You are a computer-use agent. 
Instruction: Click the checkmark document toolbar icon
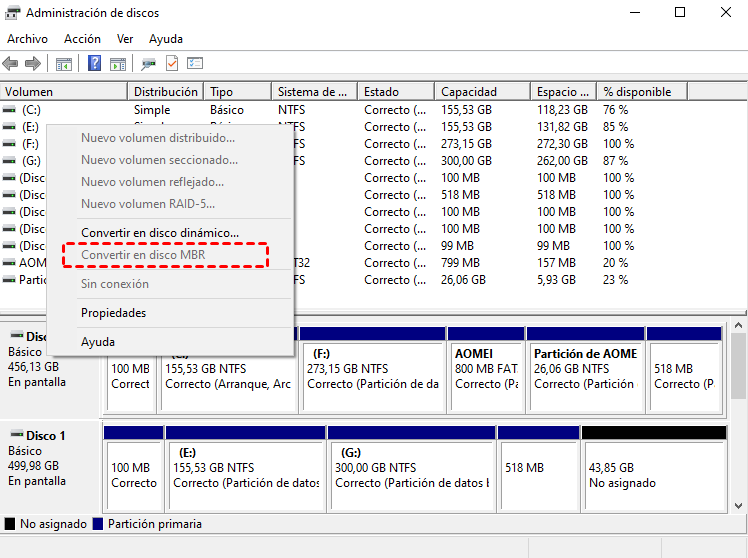[171, 64]
